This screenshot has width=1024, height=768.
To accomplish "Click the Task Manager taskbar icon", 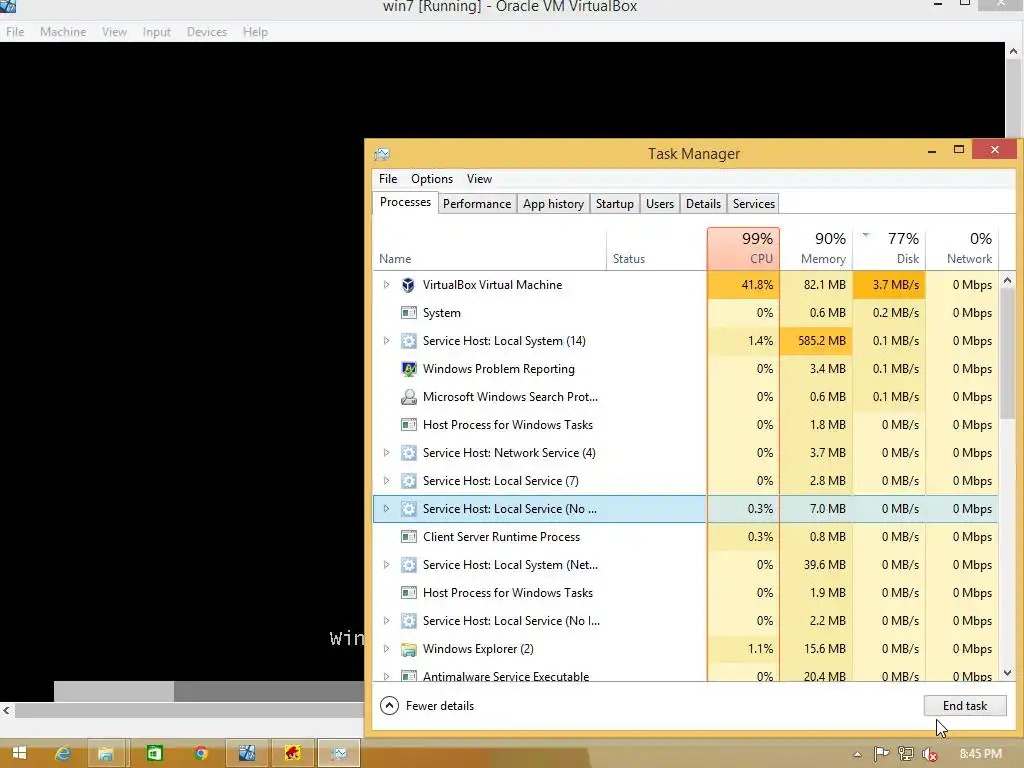I will 338,753.
